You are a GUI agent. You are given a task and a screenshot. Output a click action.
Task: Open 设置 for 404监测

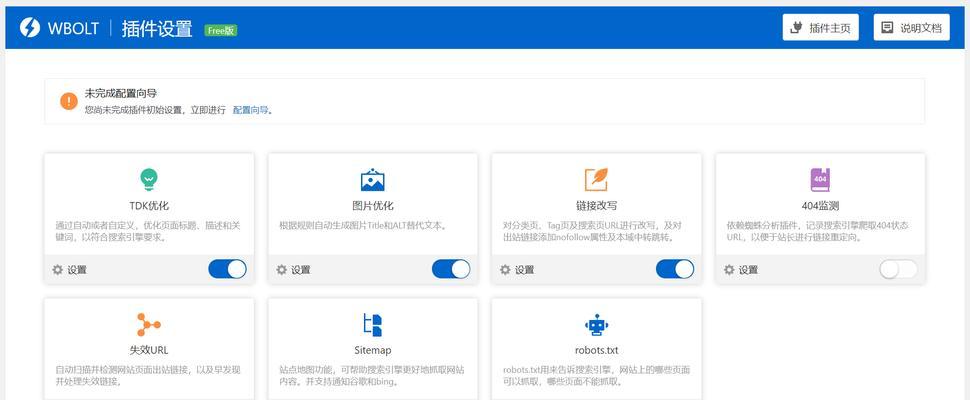[x=741, y=270]
